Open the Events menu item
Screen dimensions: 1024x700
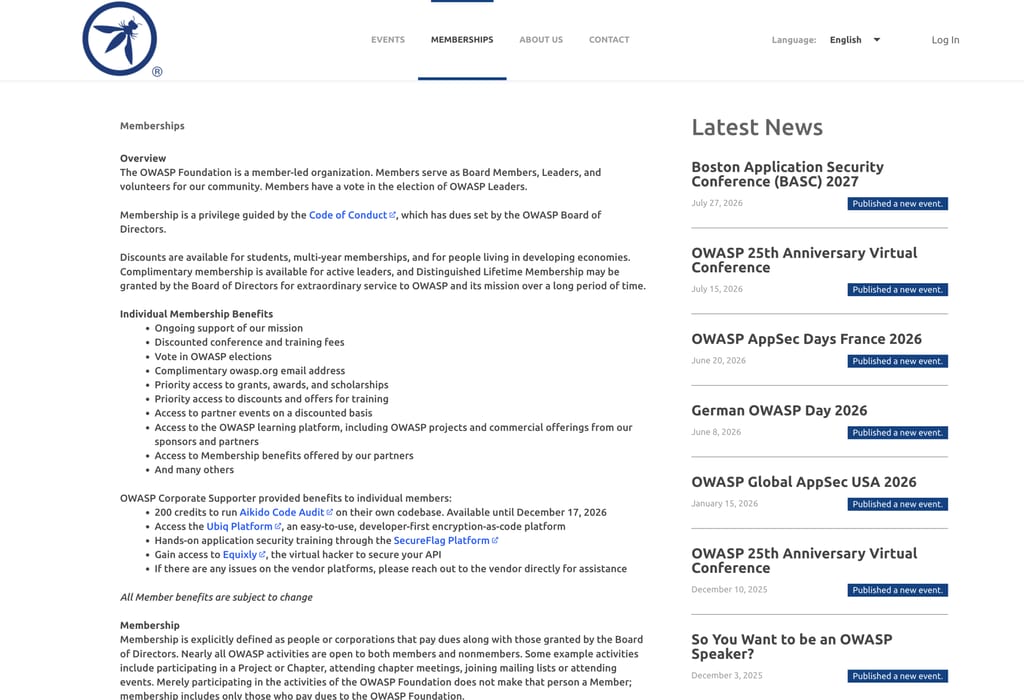(x=388, y=40)
